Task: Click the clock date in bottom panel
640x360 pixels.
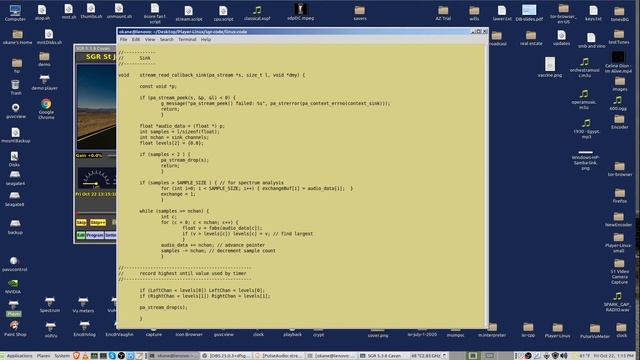Action: point(614,356)
